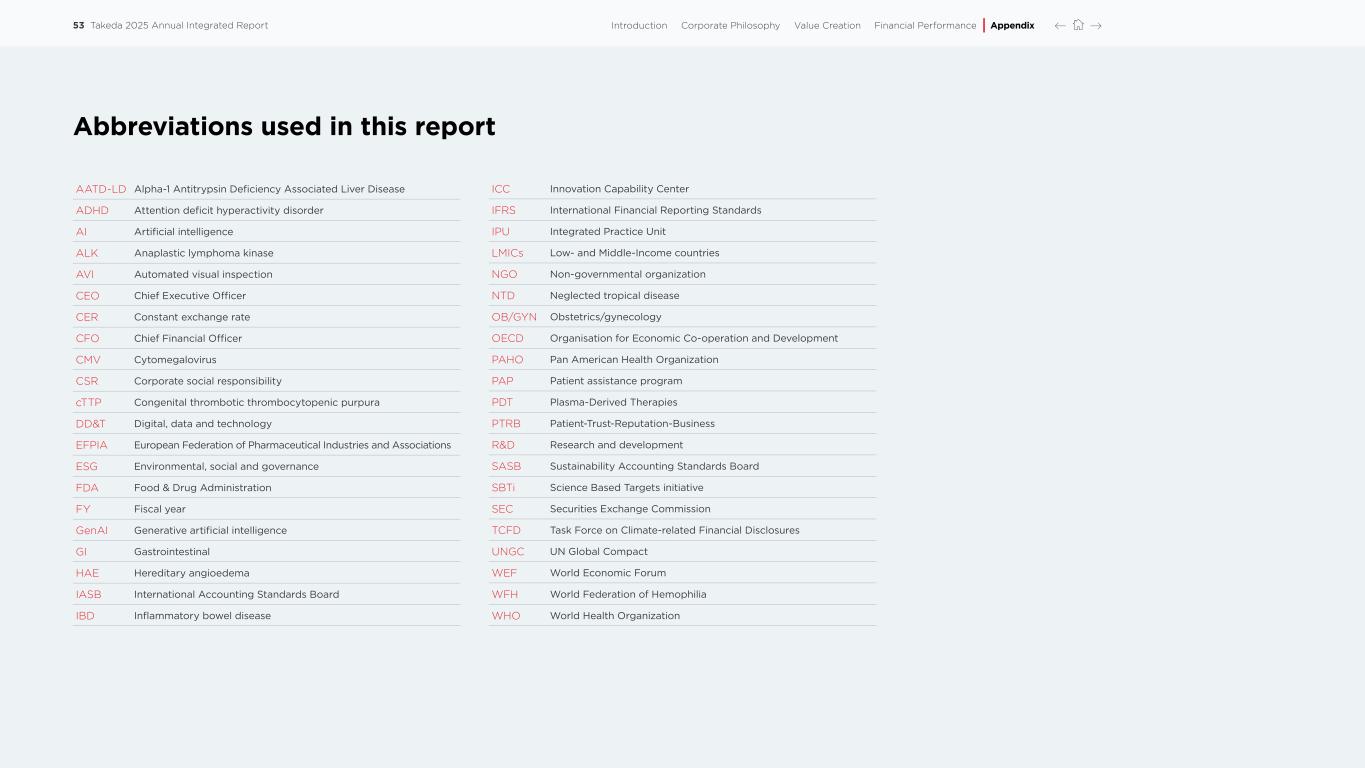The image size is (1365, 768).
Task: Click the text World Health Organization
Action: point(614,616)
